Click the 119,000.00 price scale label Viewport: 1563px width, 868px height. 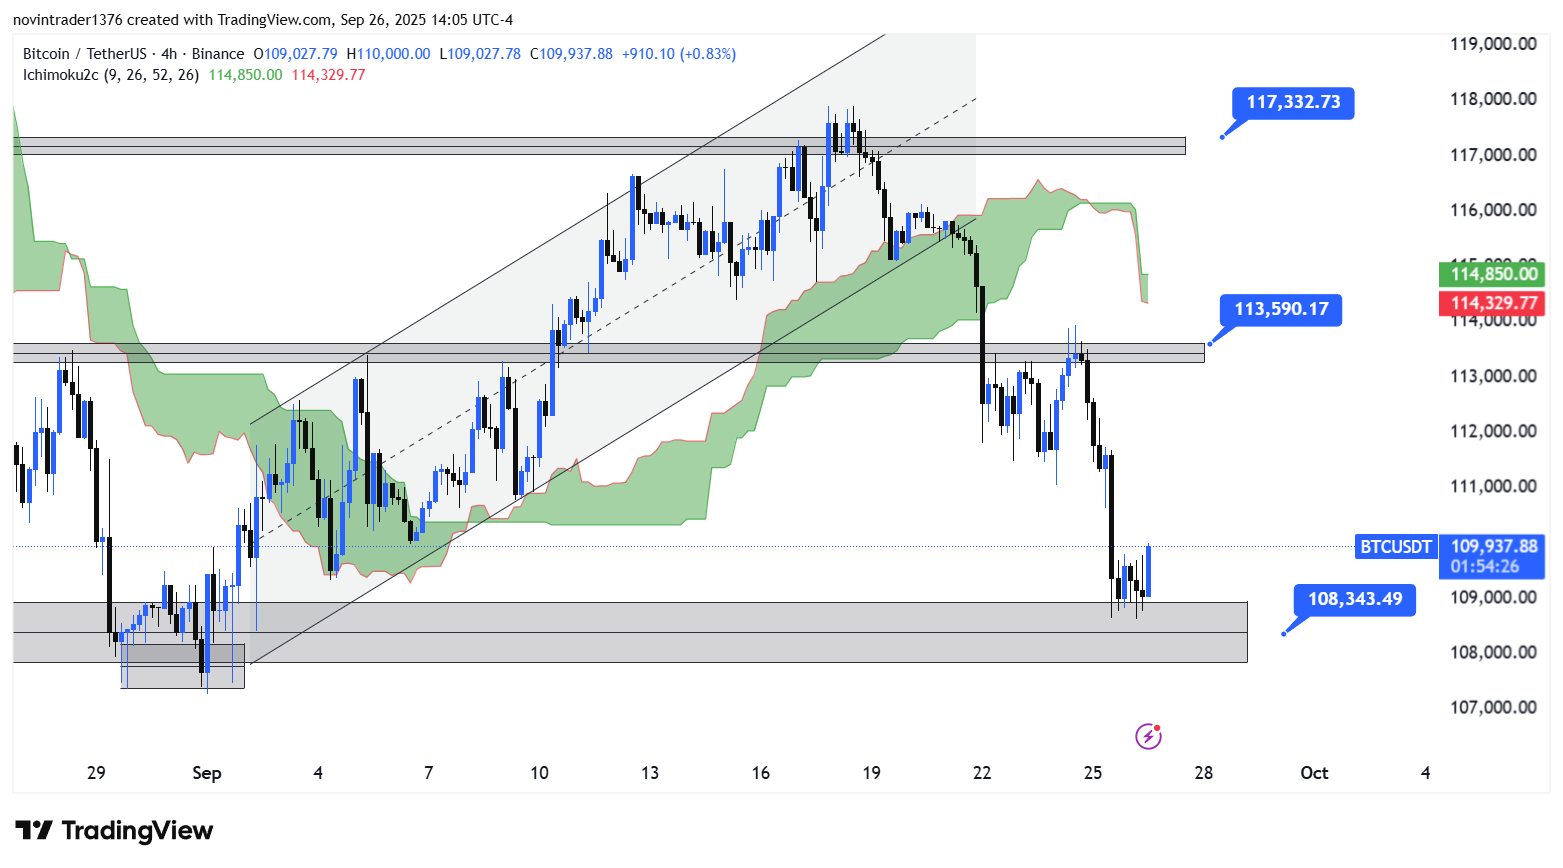click(1493, 44)
